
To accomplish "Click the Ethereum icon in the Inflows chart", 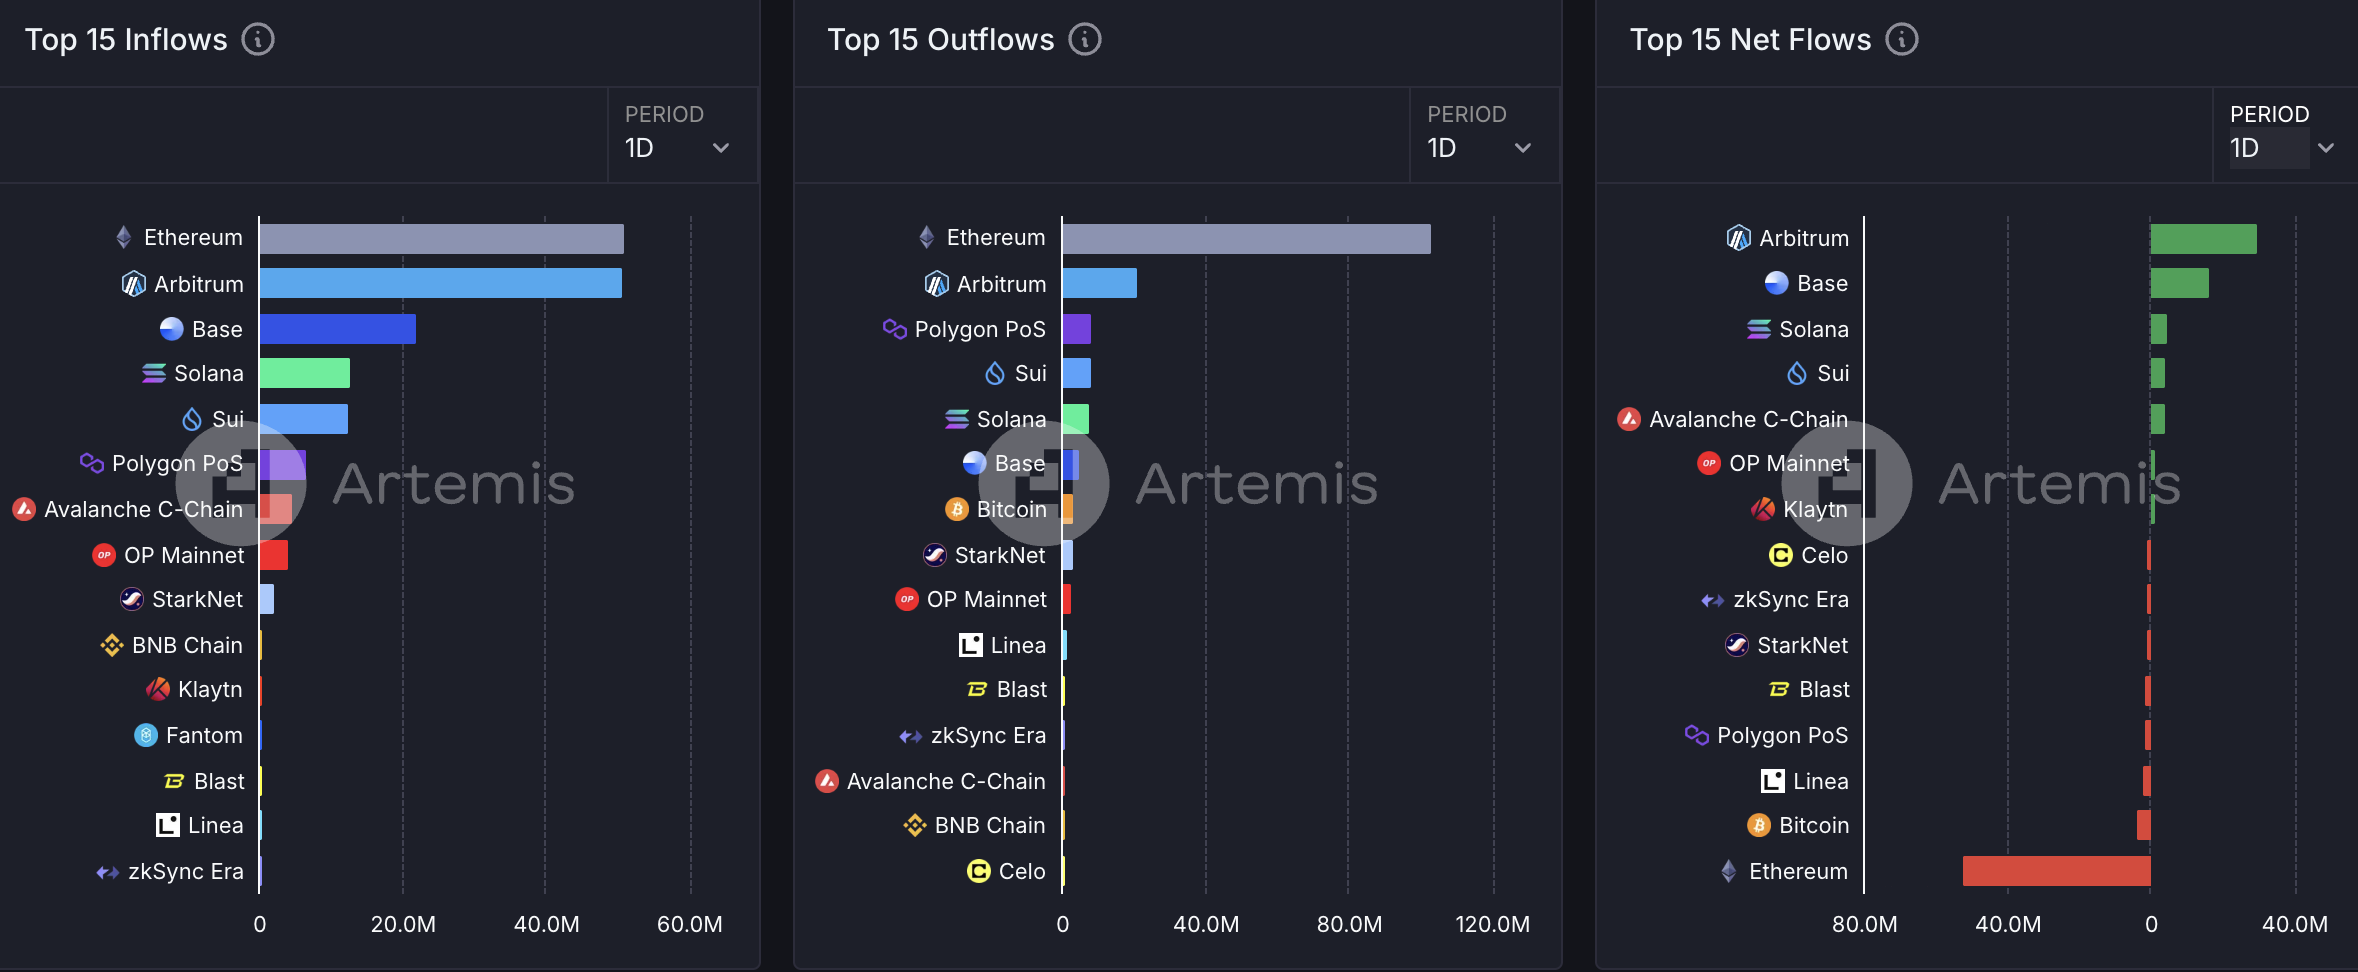I will pos(124,237).
